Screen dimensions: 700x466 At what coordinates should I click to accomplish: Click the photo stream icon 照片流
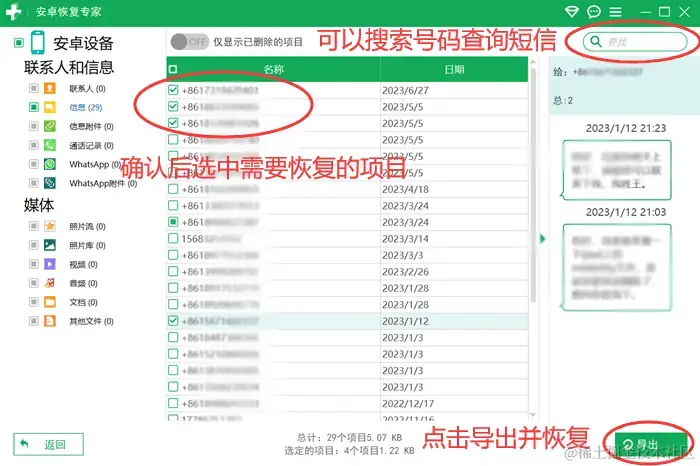click(50, 226)
